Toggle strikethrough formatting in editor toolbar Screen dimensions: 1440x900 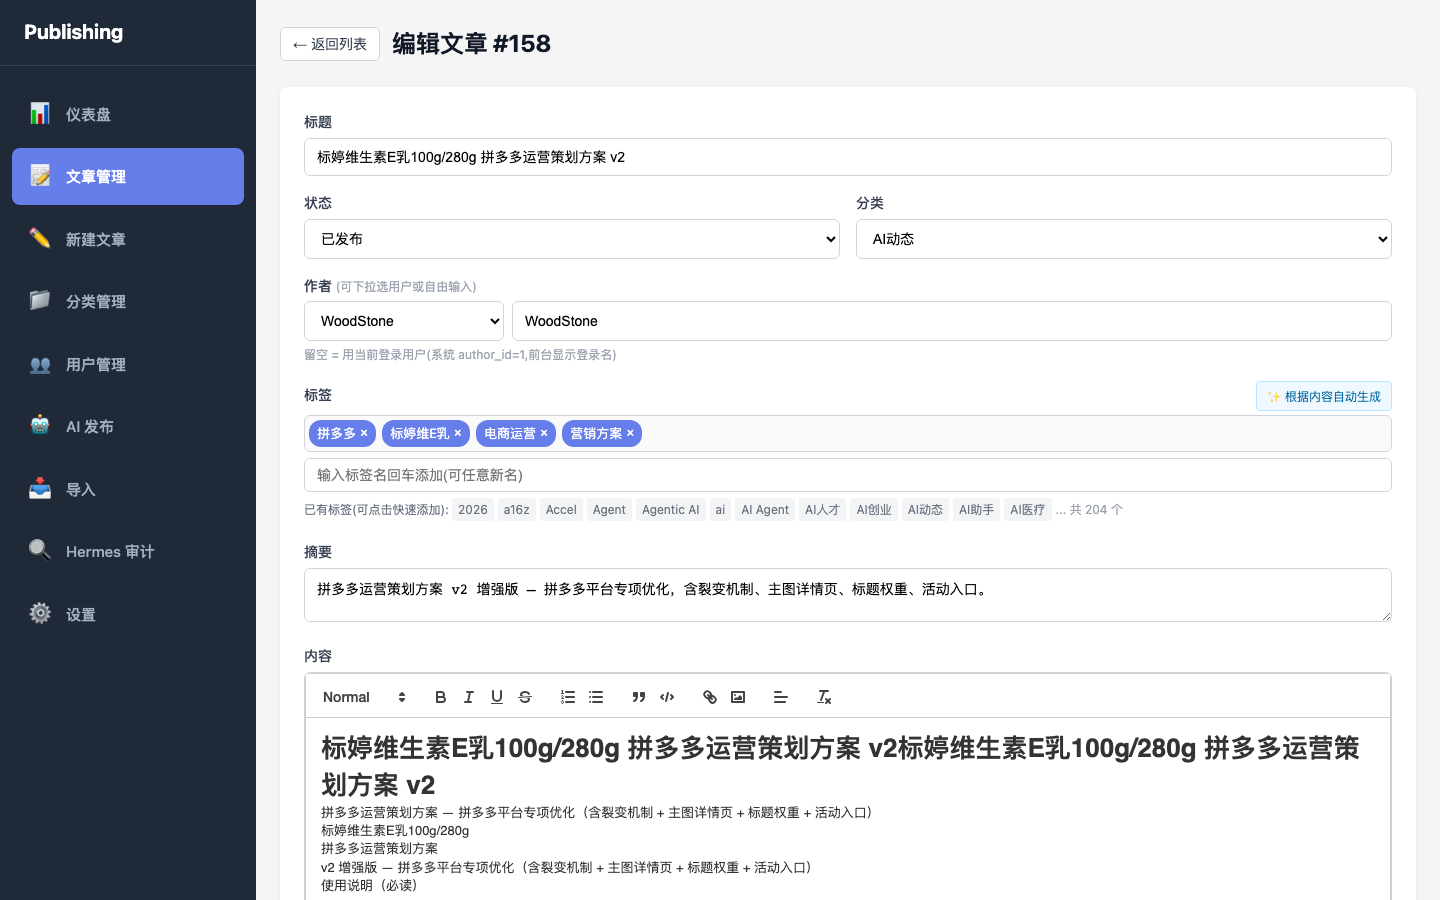click(x=525, y=697)
